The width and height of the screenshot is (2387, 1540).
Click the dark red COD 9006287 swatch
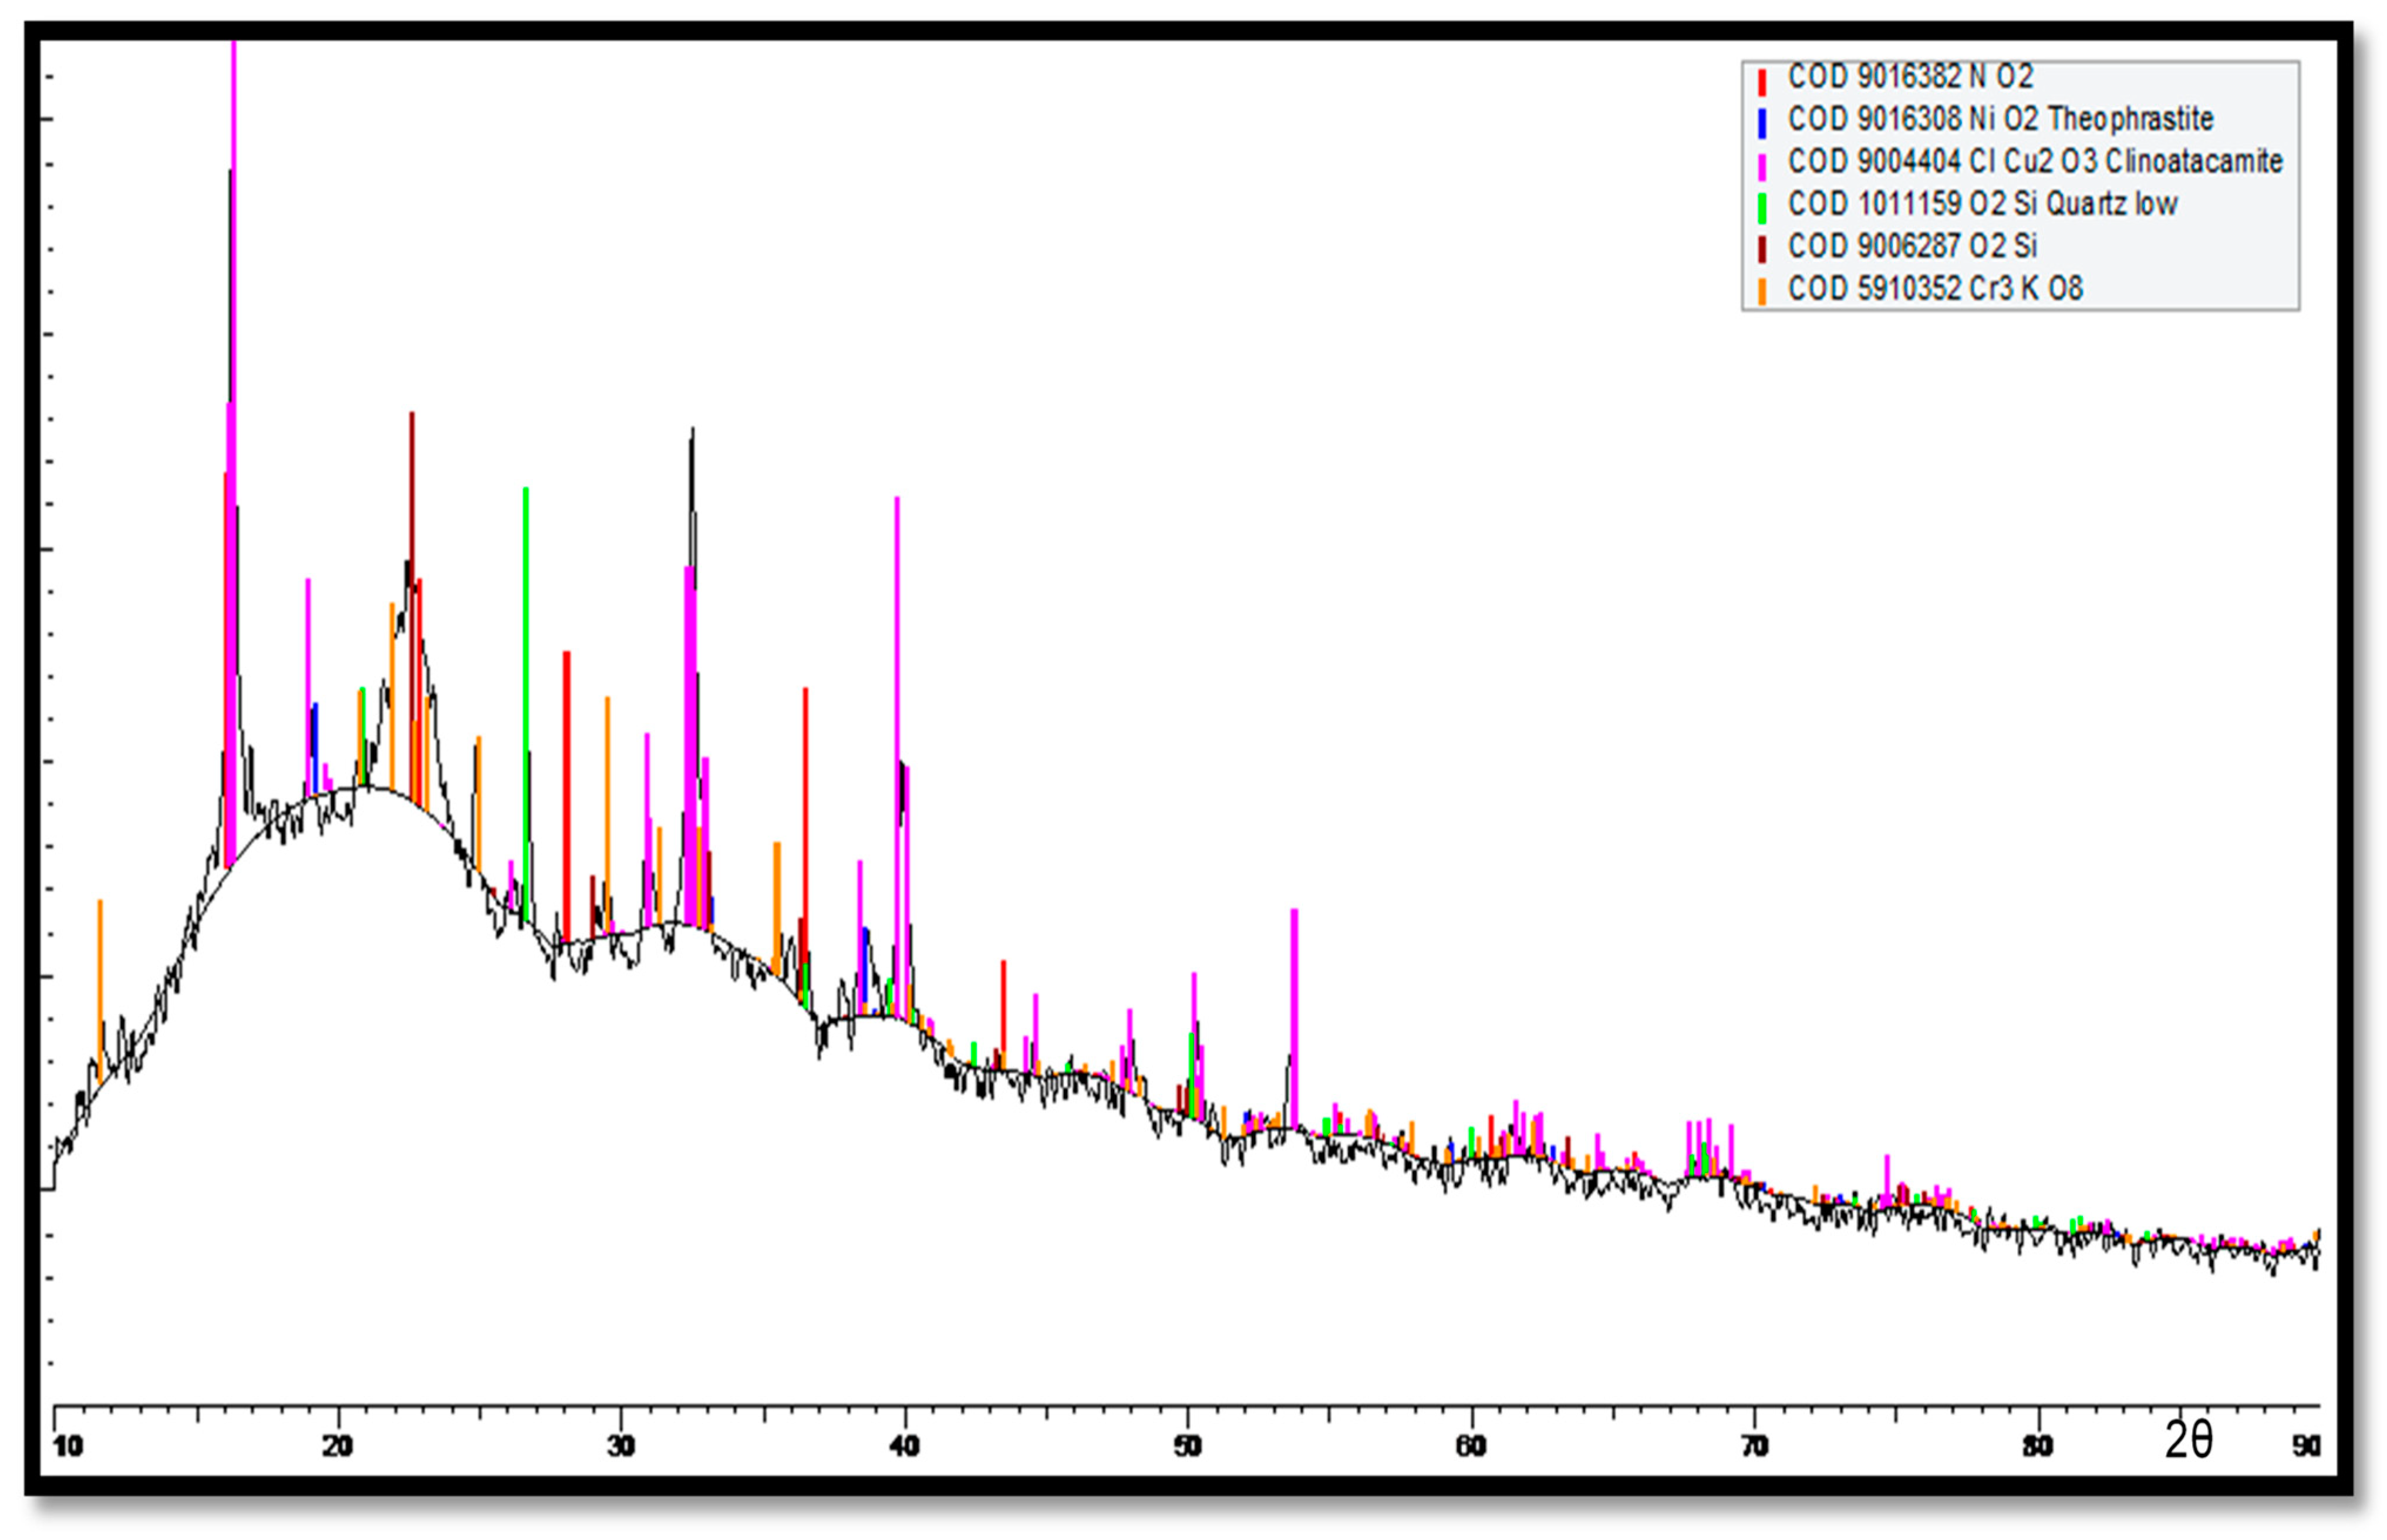[1761, 248]
